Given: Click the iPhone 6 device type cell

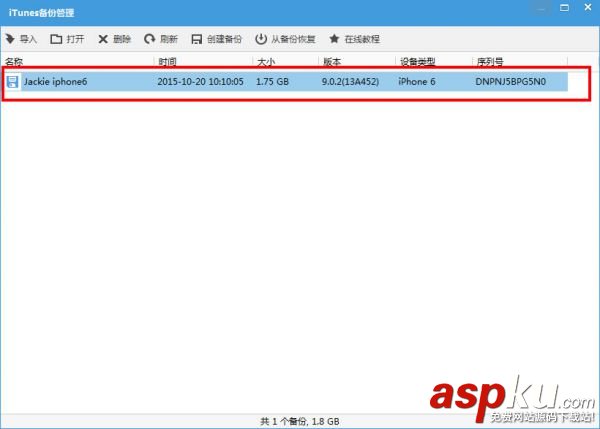Looking at the screenshot, I should click(x=417, y=82).
